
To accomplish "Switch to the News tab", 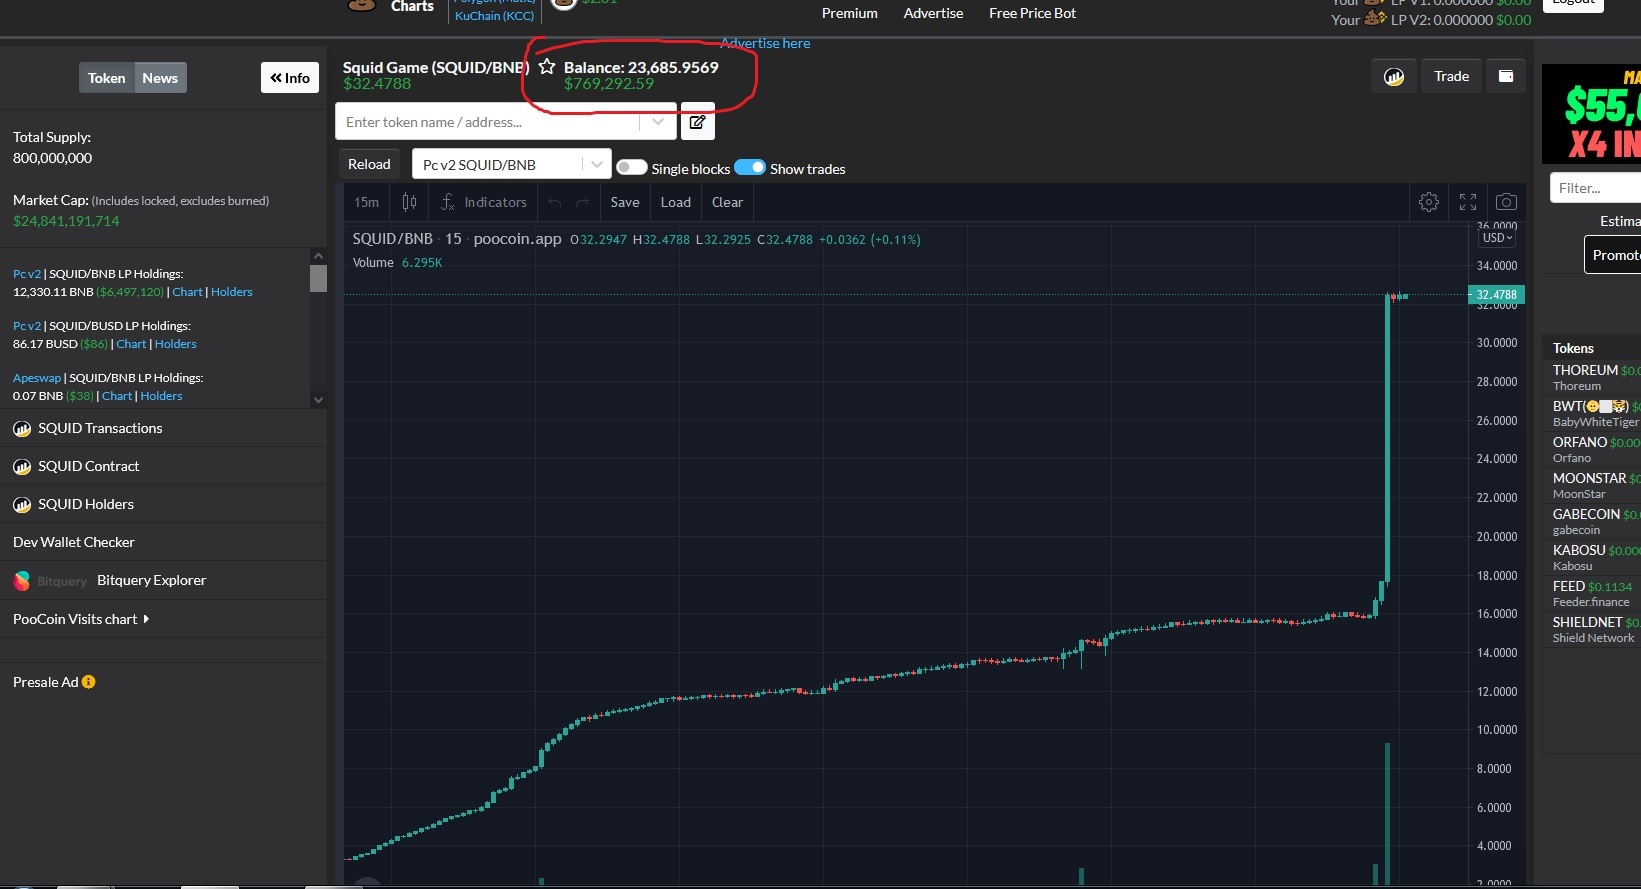I will tap(160, 78).
